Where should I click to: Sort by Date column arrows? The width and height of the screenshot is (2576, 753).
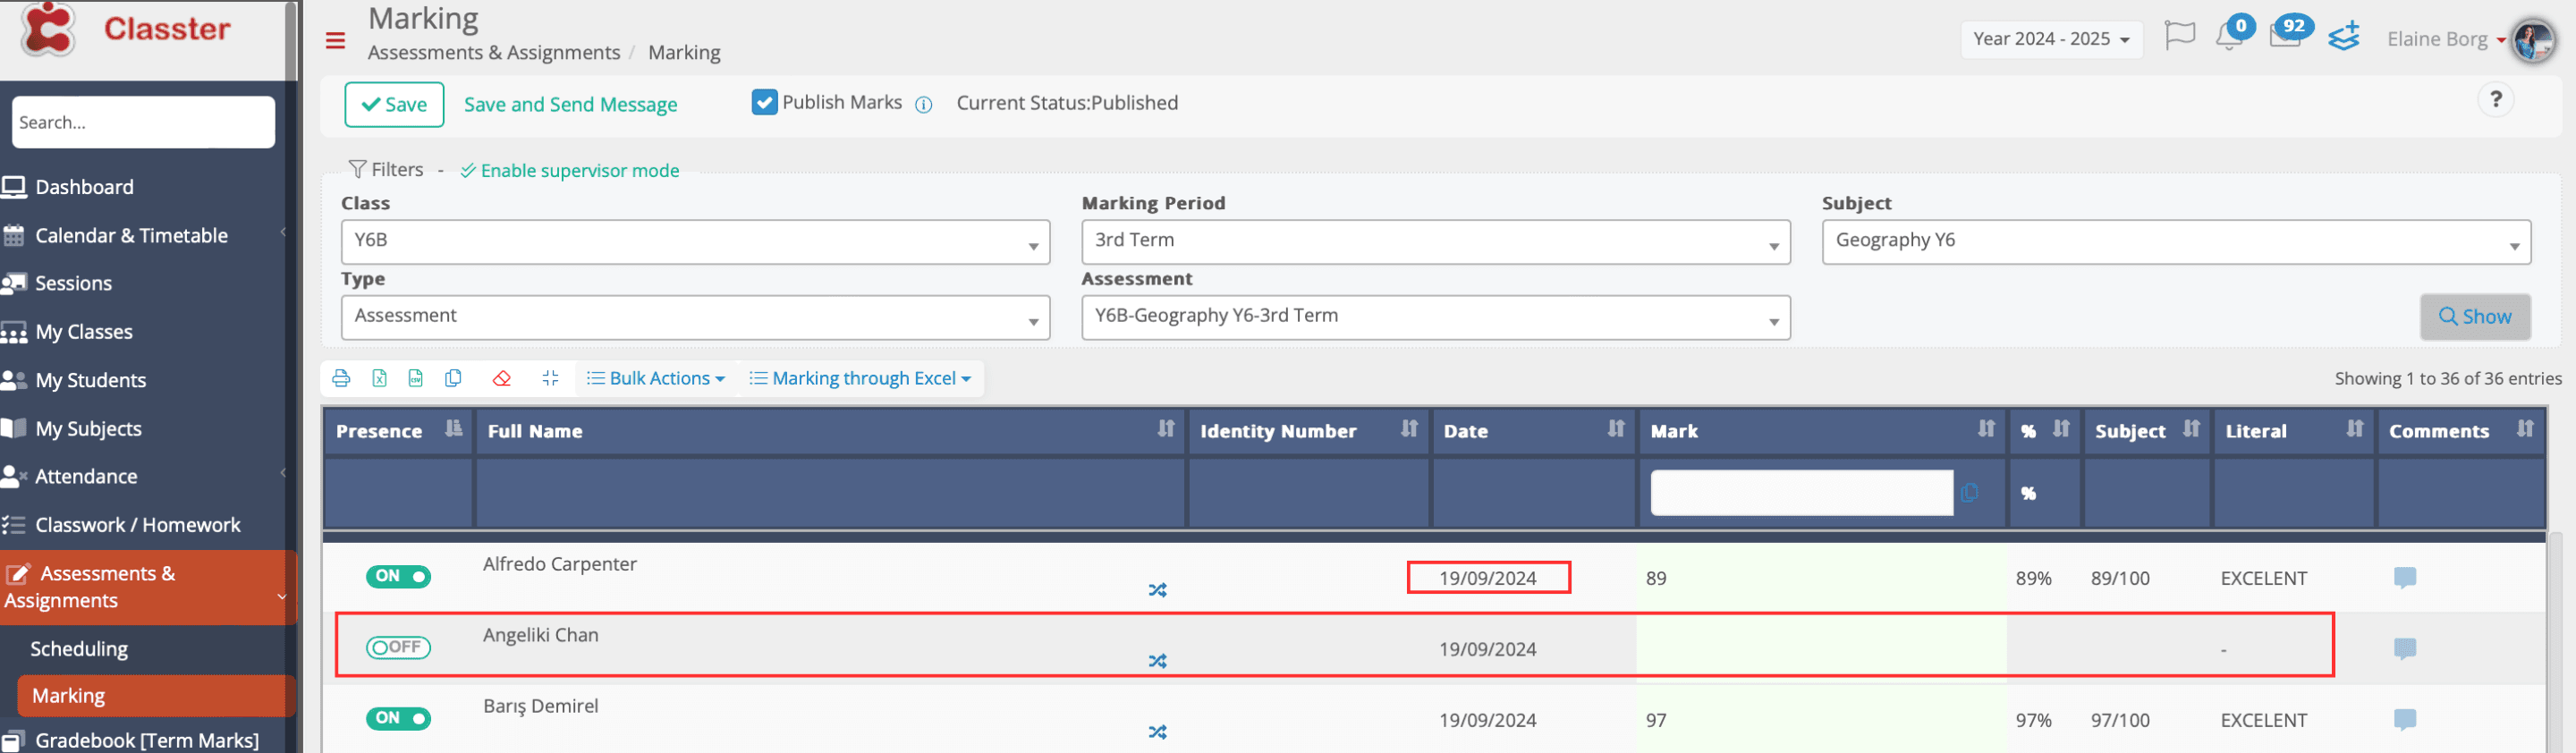[x=1615, y=429]
